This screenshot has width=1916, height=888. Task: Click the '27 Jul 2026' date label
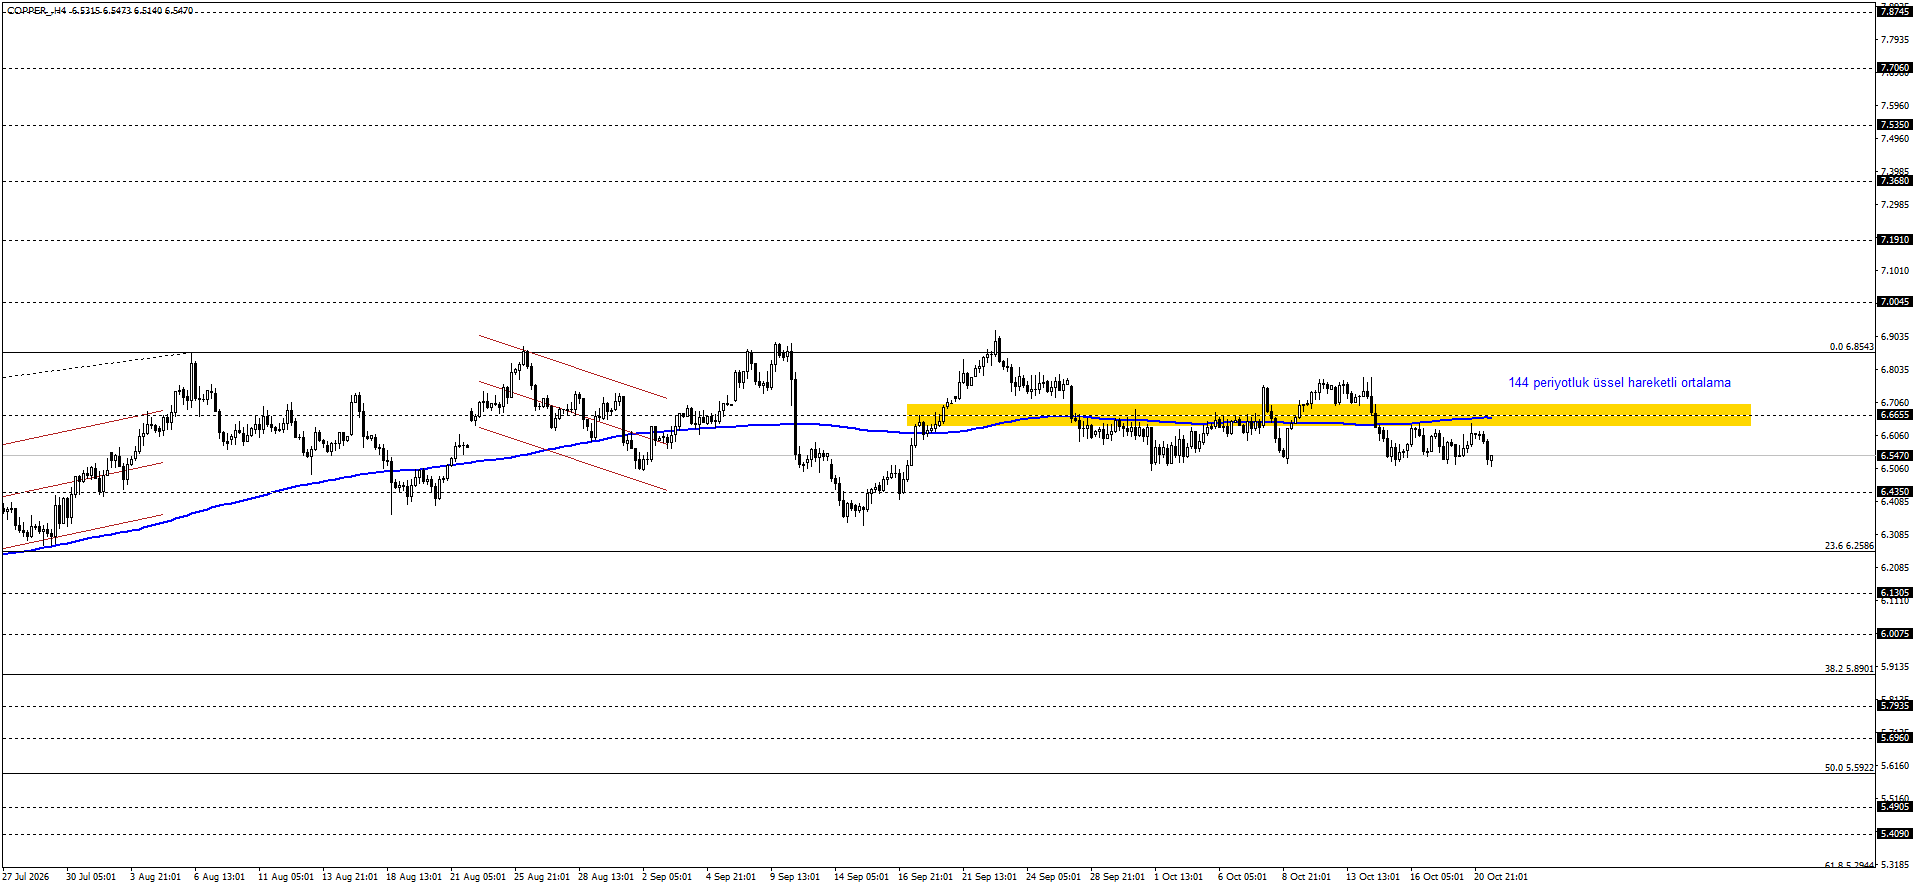pyautogui.click(x=26, y=877)
